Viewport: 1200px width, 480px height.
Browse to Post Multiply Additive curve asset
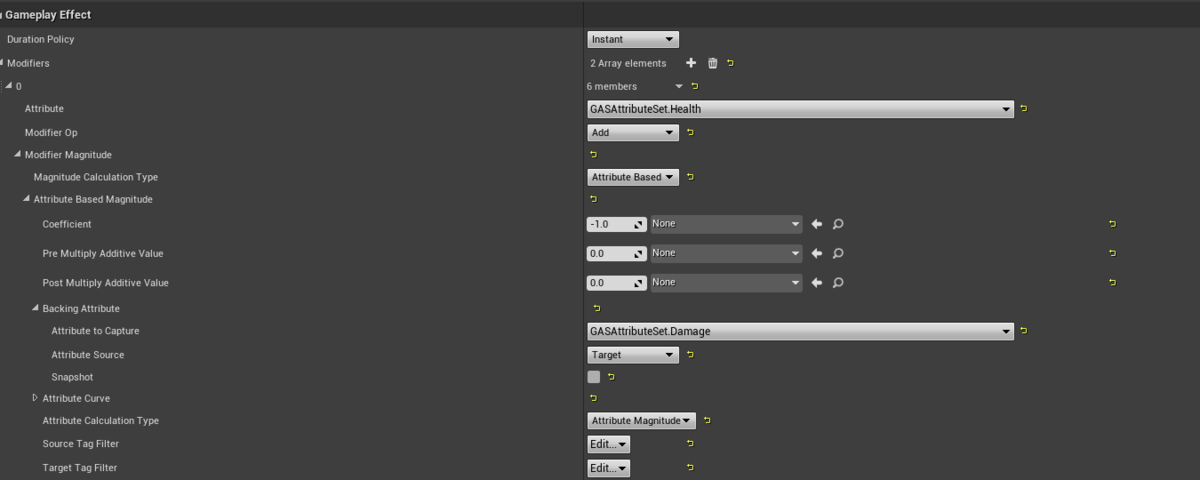coord(838,283)
